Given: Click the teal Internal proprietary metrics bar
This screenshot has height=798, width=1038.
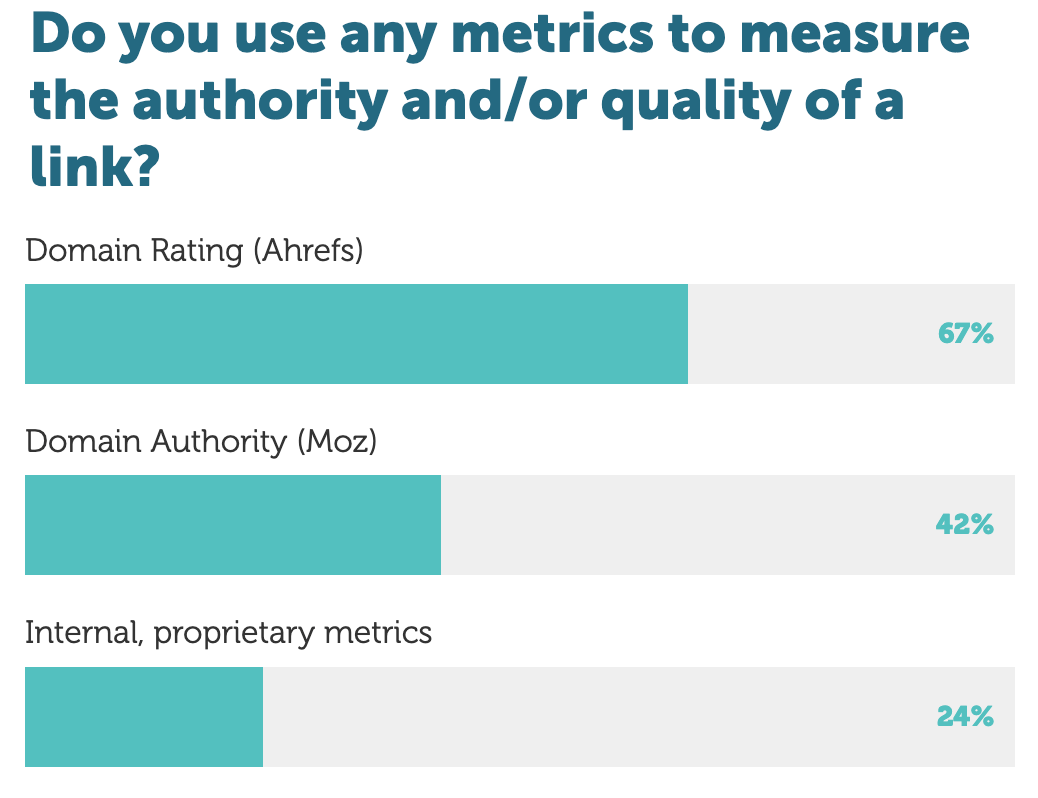Looking at the screenshot, I should coord(144,717).
